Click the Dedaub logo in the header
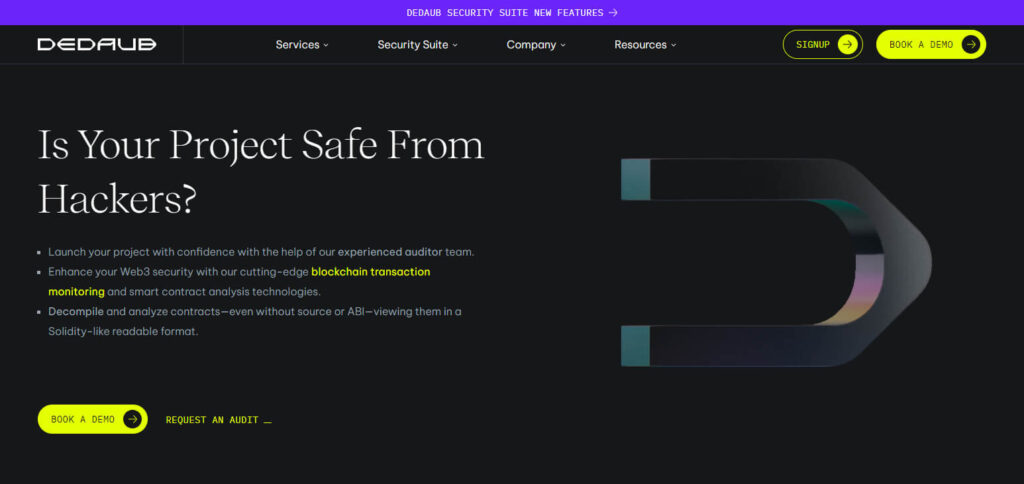 click(97, 44)
